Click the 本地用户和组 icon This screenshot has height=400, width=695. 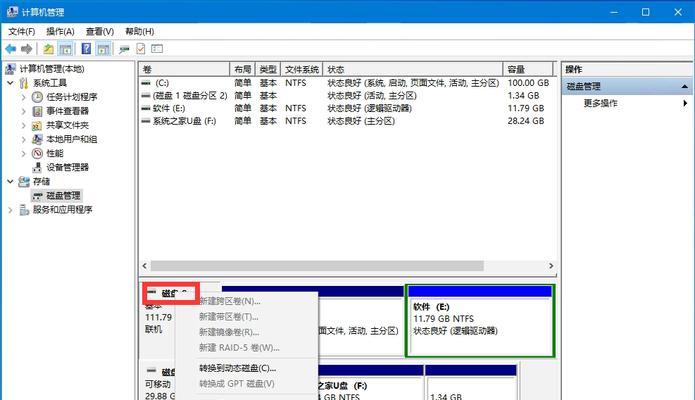[x=37, y=139]
